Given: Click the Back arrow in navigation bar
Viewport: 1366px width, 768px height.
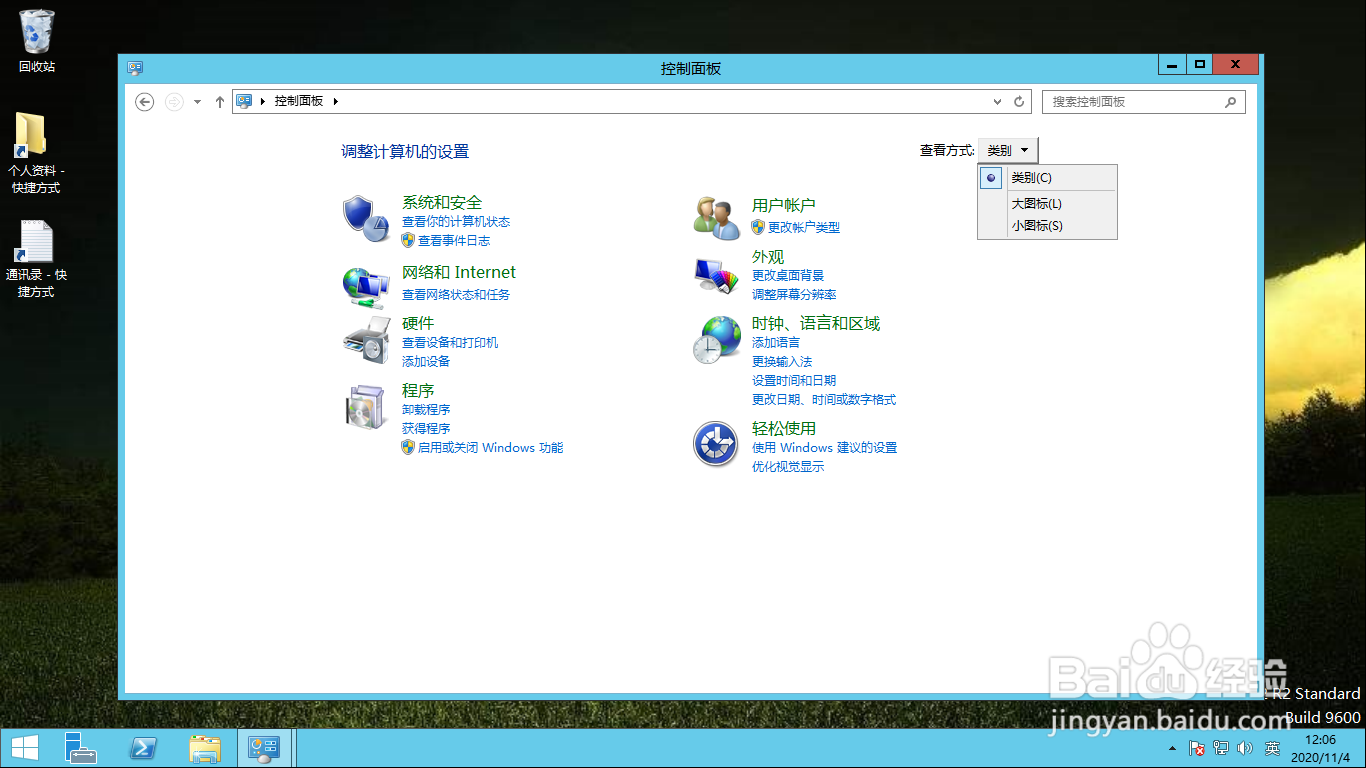Looking at the screenshot, I should [144, 101].
